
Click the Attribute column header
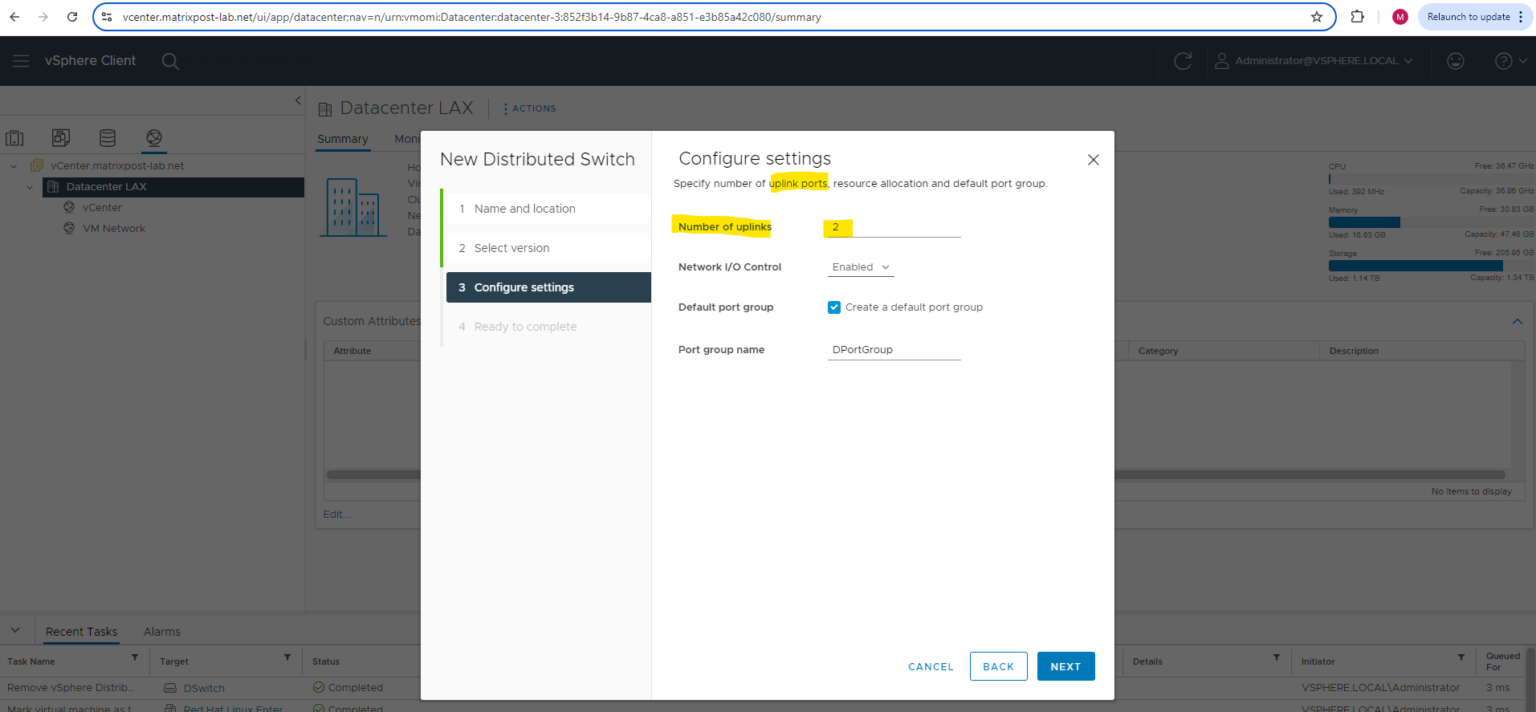352,351
